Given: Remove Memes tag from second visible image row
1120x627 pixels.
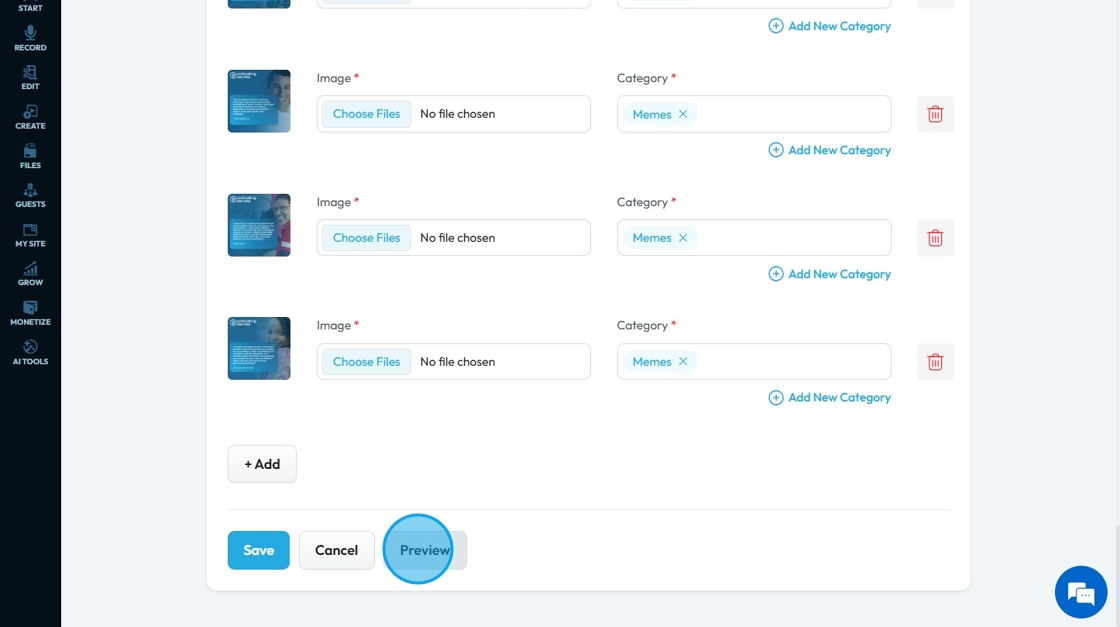Looking at the screenshot, I should point(683,238).
